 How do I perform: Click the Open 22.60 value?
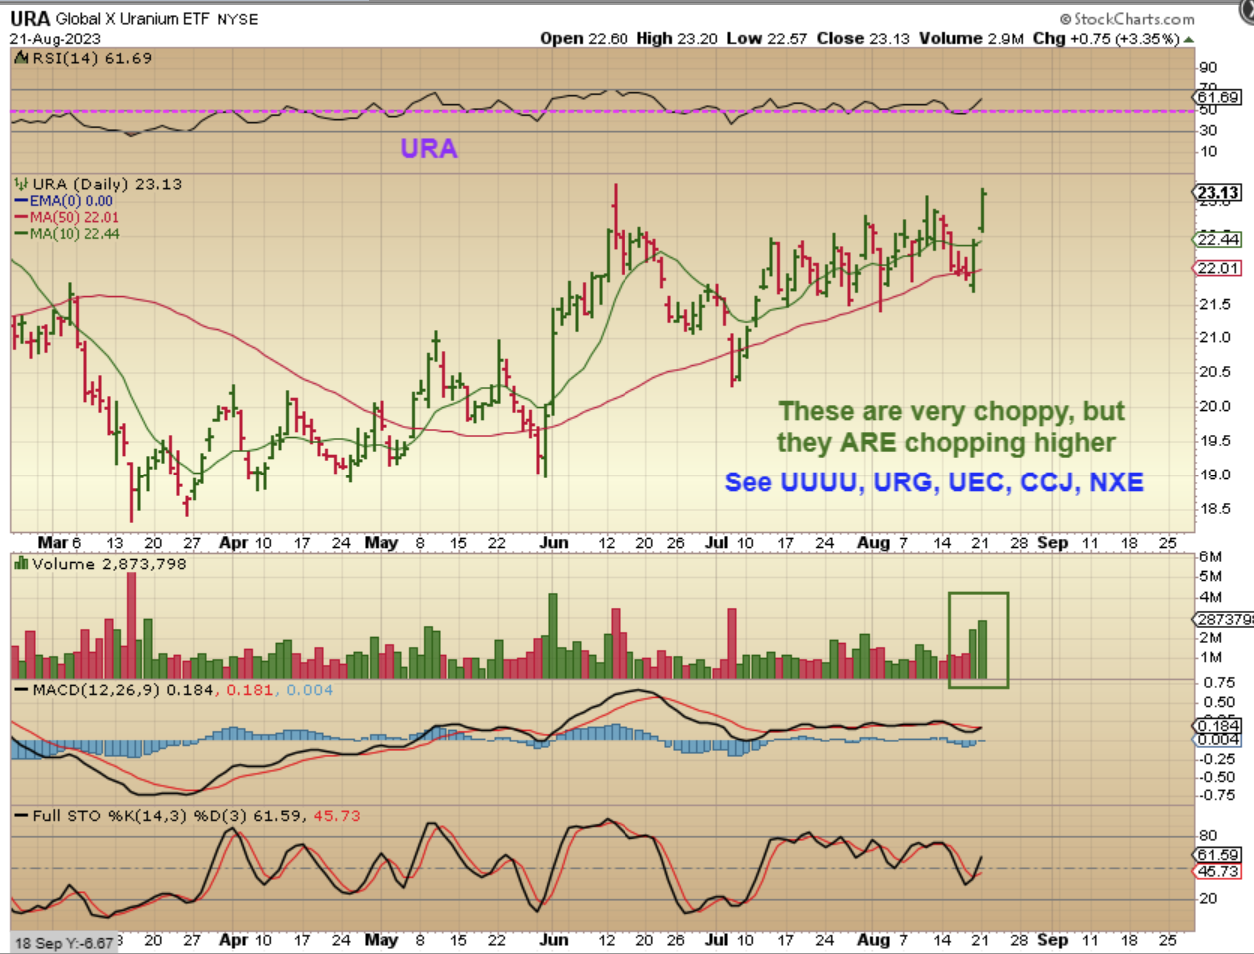pos(584,38)
